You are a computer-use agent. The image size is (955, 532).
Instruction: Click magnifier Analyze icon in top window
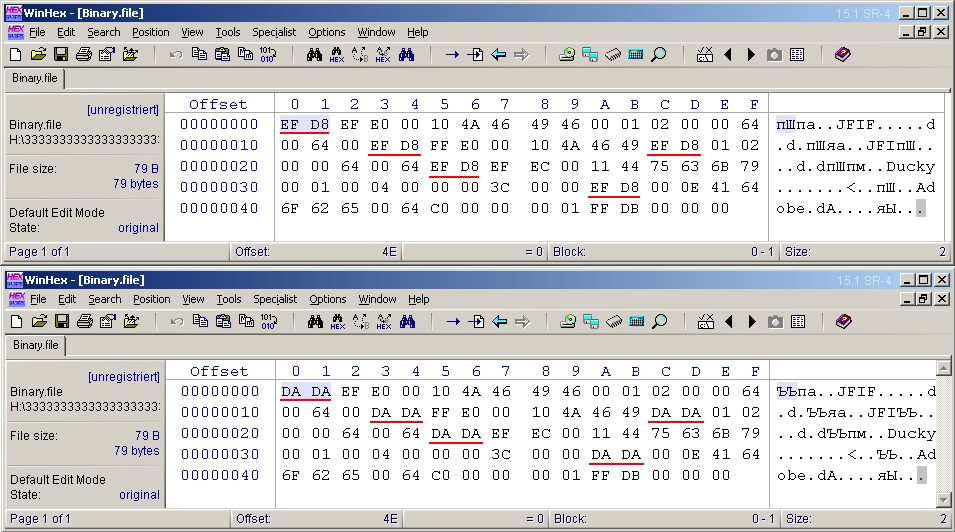[658, 55]
